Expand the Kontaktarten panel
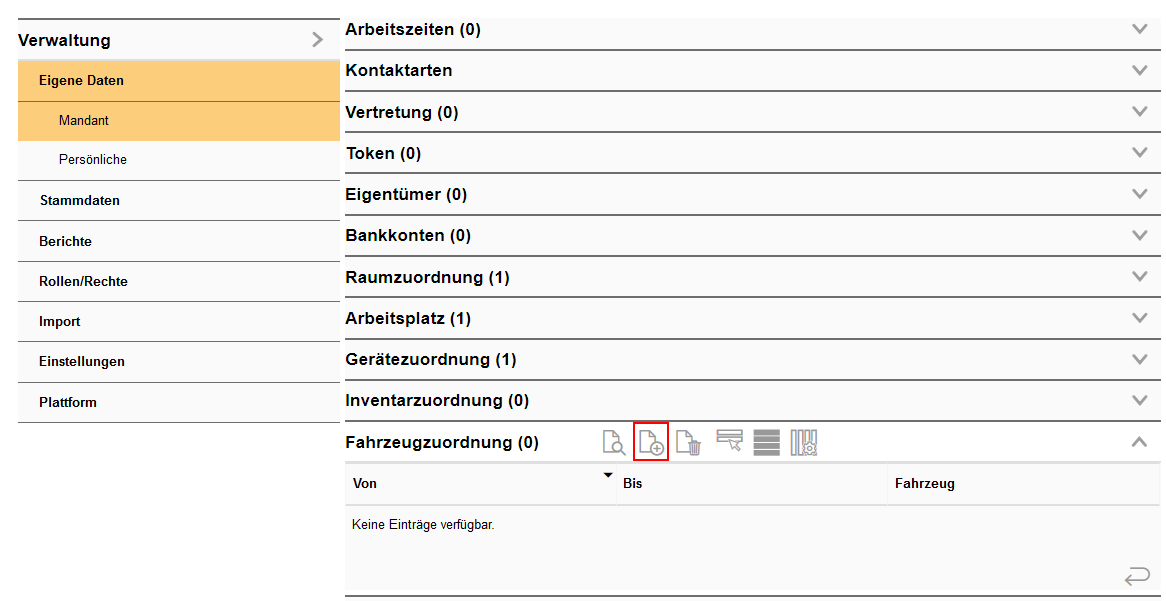This screenshot has width=1166, height=601. 1138,71
